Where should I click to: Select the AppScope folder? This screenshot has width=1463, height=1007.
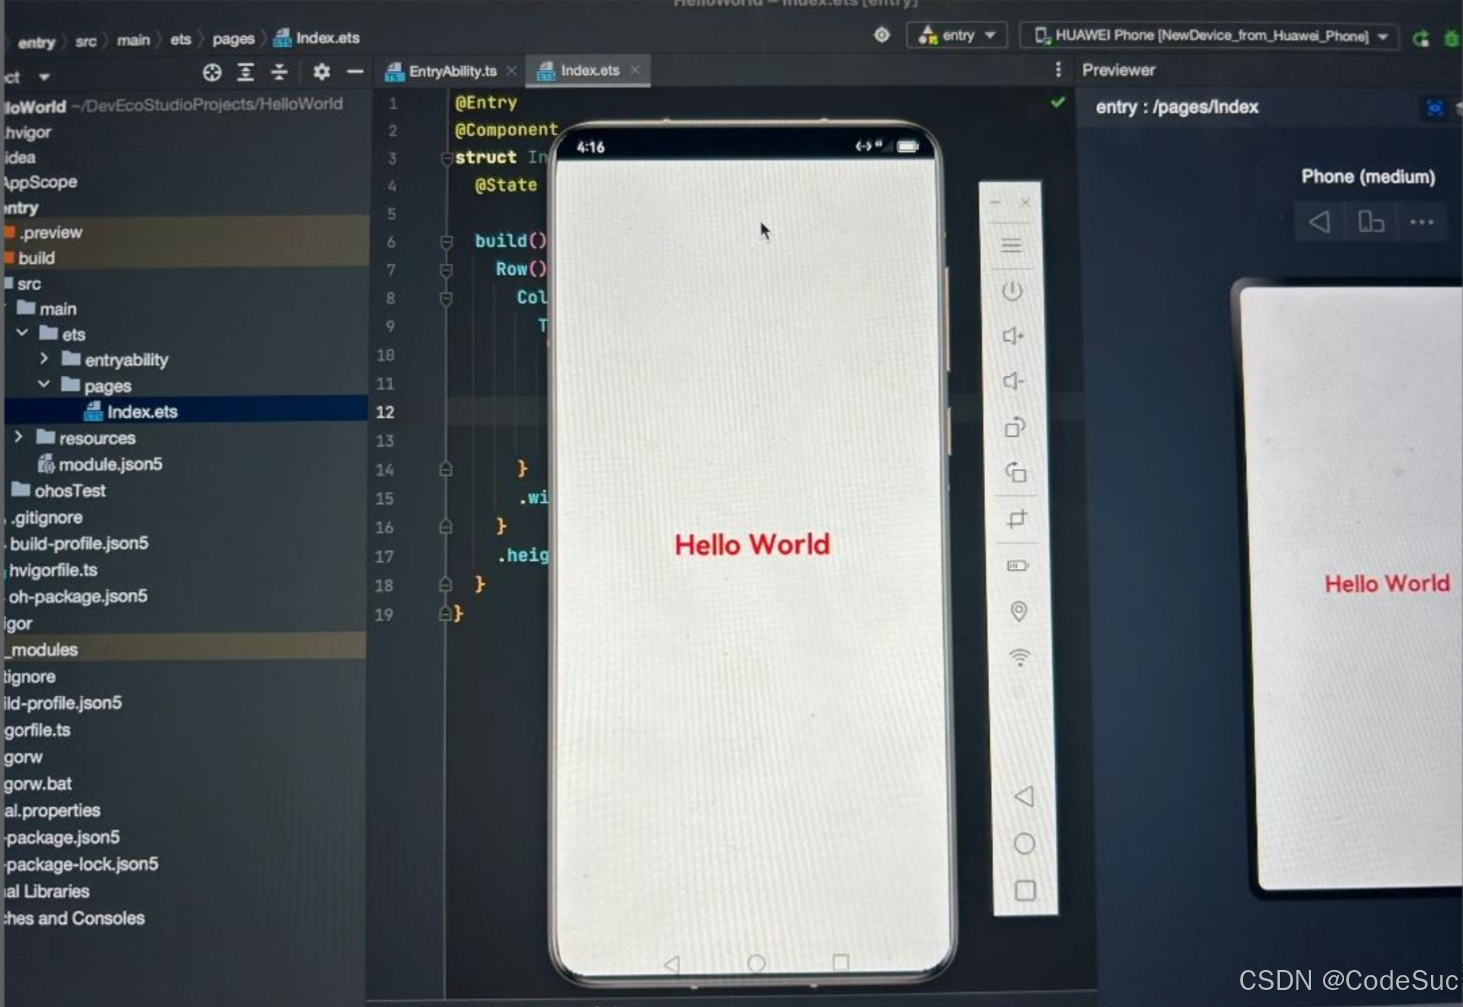pos(40,182)
